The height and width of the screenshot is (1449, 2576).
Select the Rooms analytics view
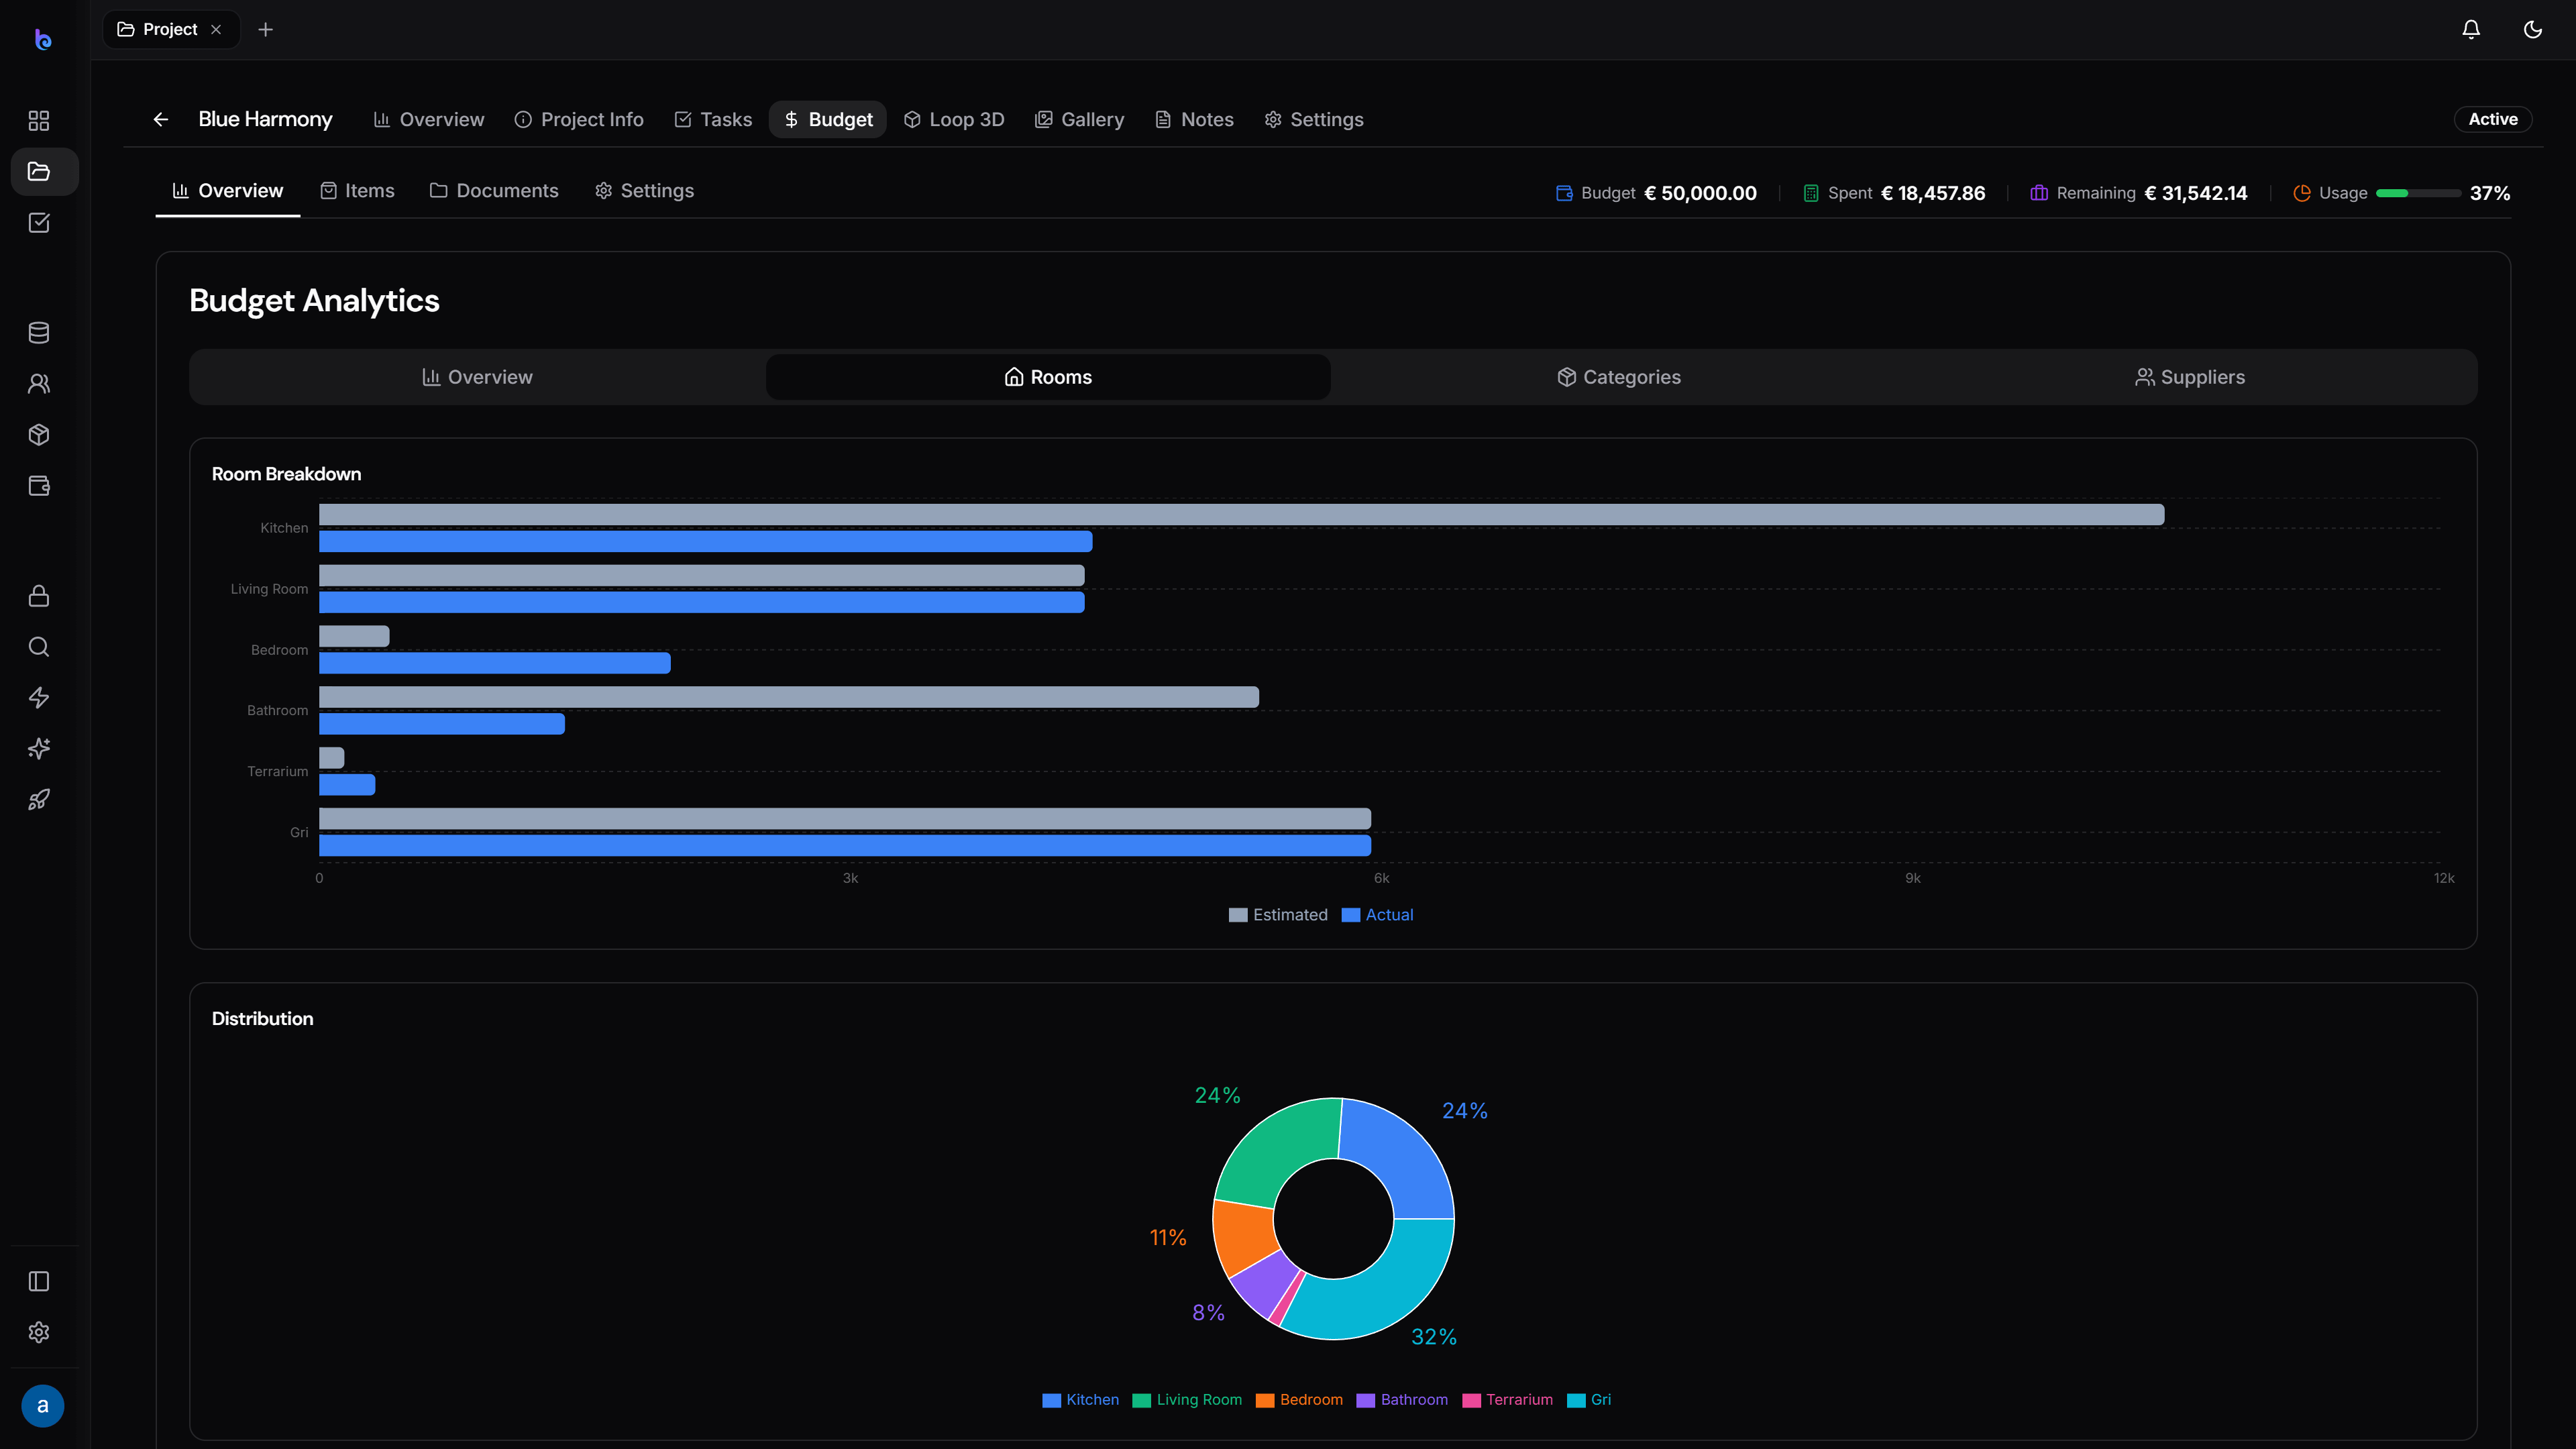1048,377
